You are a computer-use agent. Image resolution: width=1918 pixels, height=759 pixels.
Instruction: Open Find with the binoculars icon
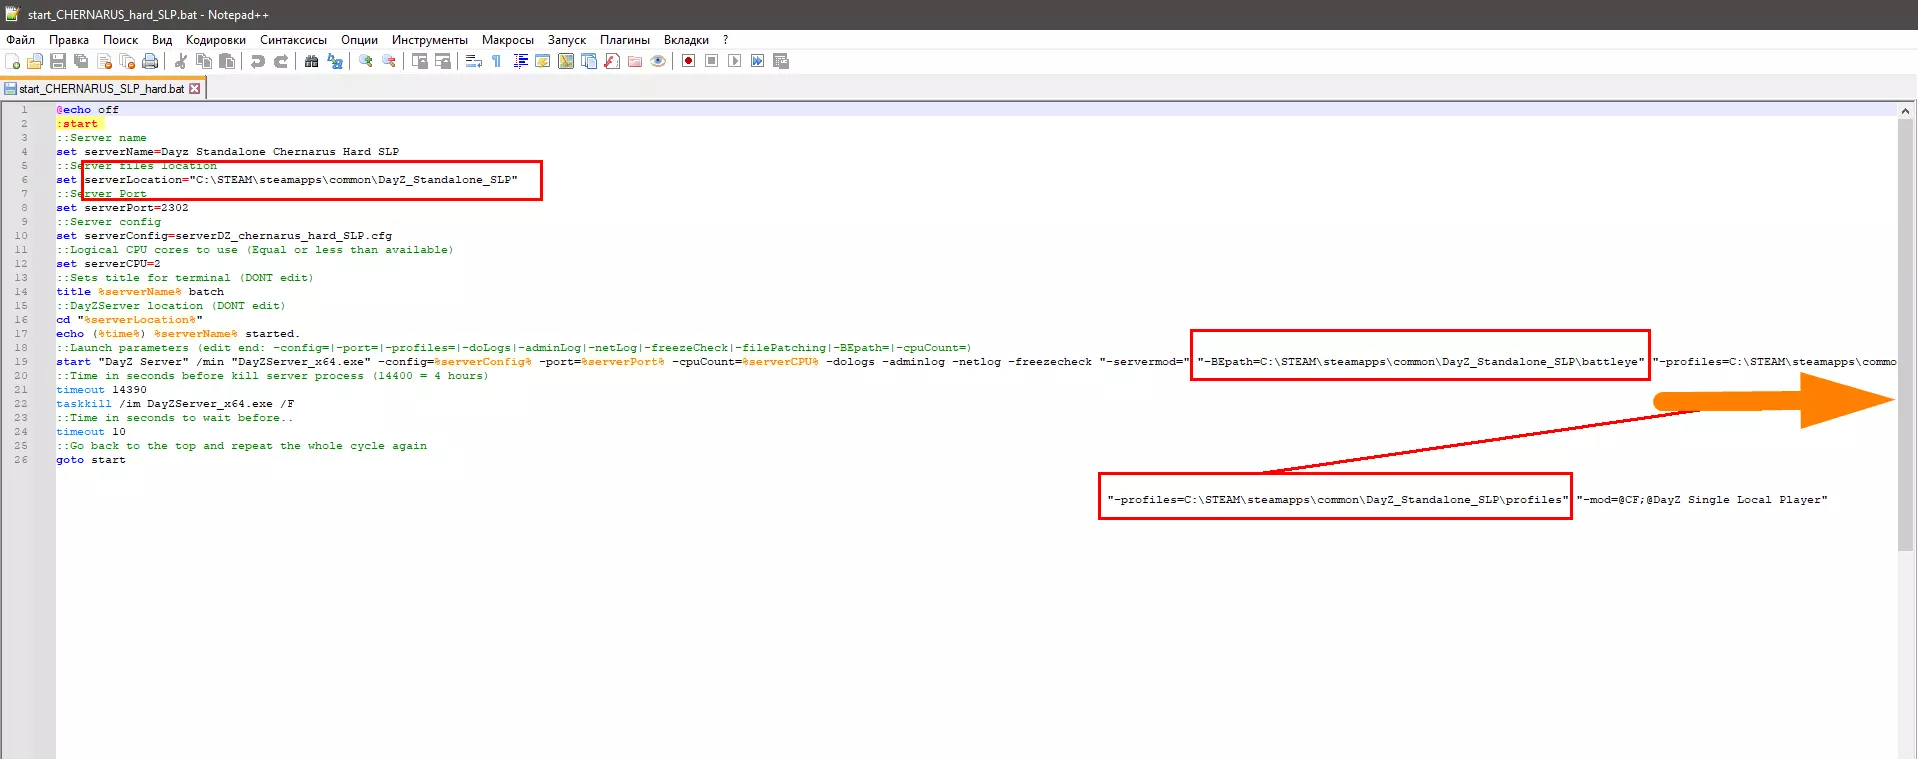(312, 61)
